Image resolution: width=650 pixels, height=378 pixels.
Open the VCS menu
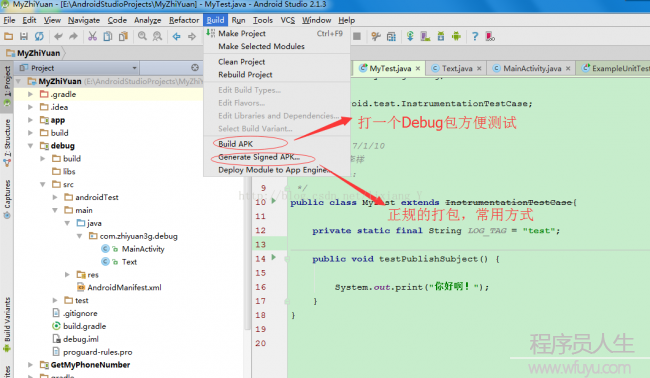coord(288,20)
